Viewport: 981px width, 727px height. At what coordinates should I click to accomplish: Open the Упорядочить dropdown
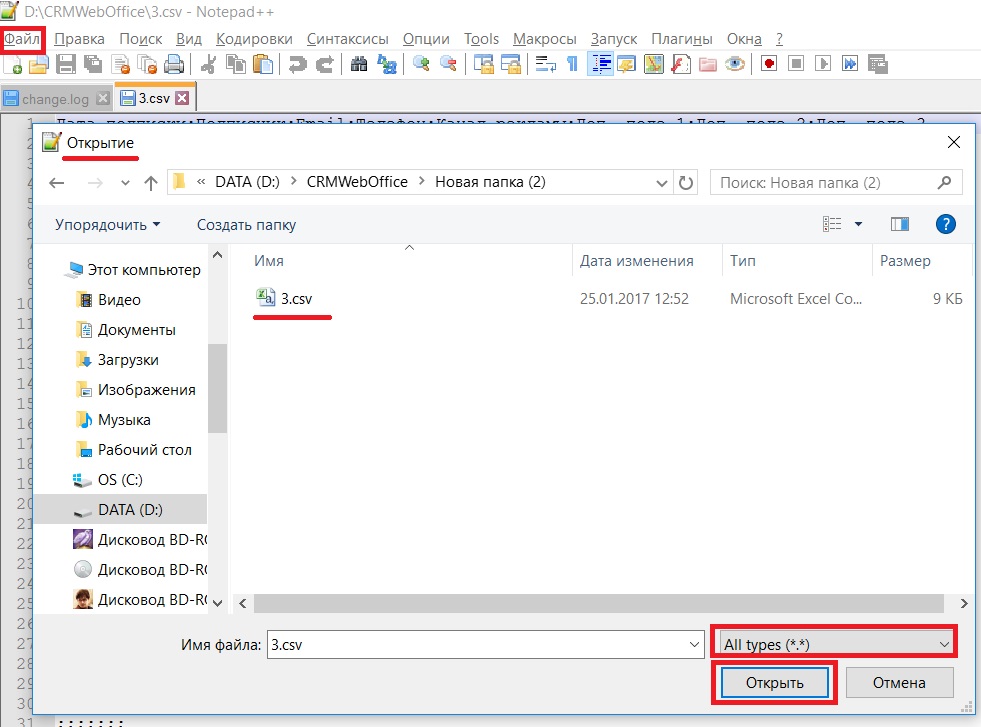pyautogui.click(x=107, y=225)
